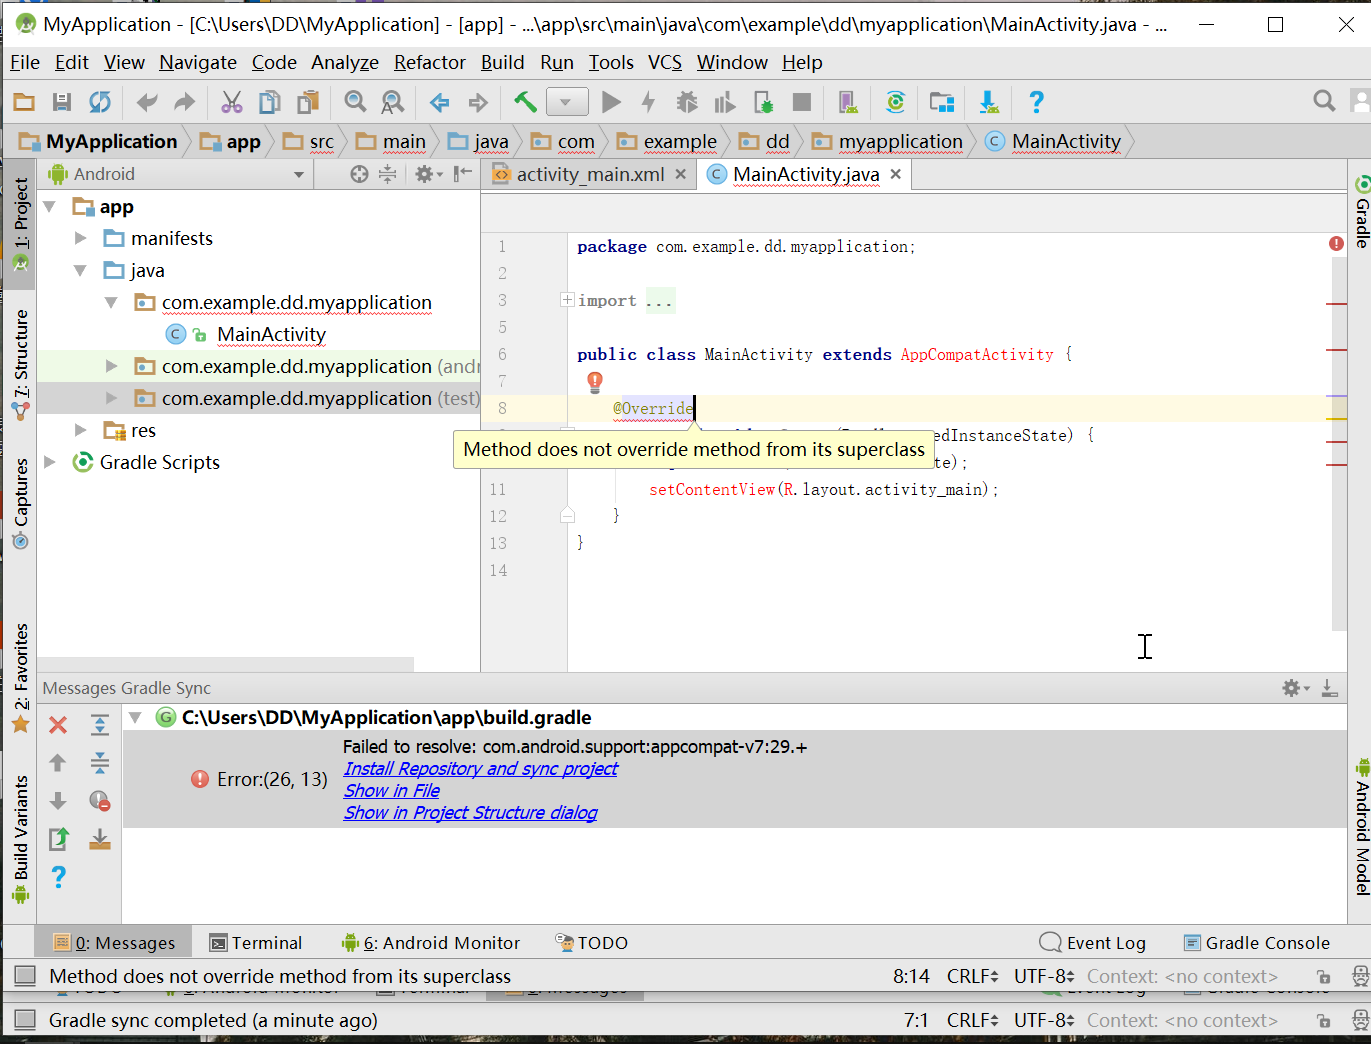
Task: Open Project panel gear settings
Action: click(x=428, y=174)
